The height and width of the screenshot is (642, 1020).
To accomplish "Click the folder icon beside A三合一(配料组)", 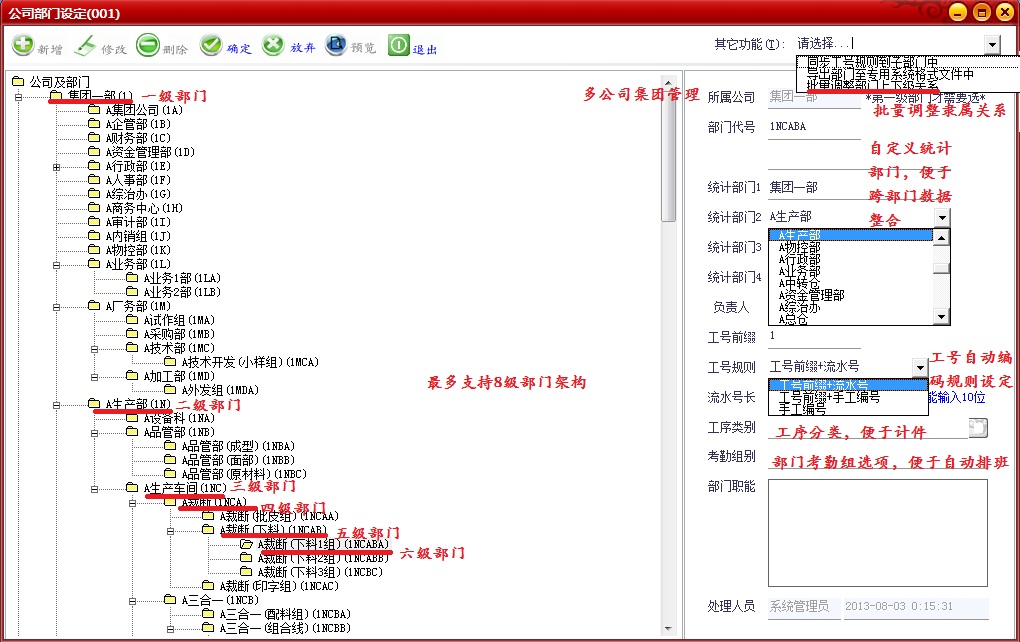I will pyautogui.click(x=208, y=613).
